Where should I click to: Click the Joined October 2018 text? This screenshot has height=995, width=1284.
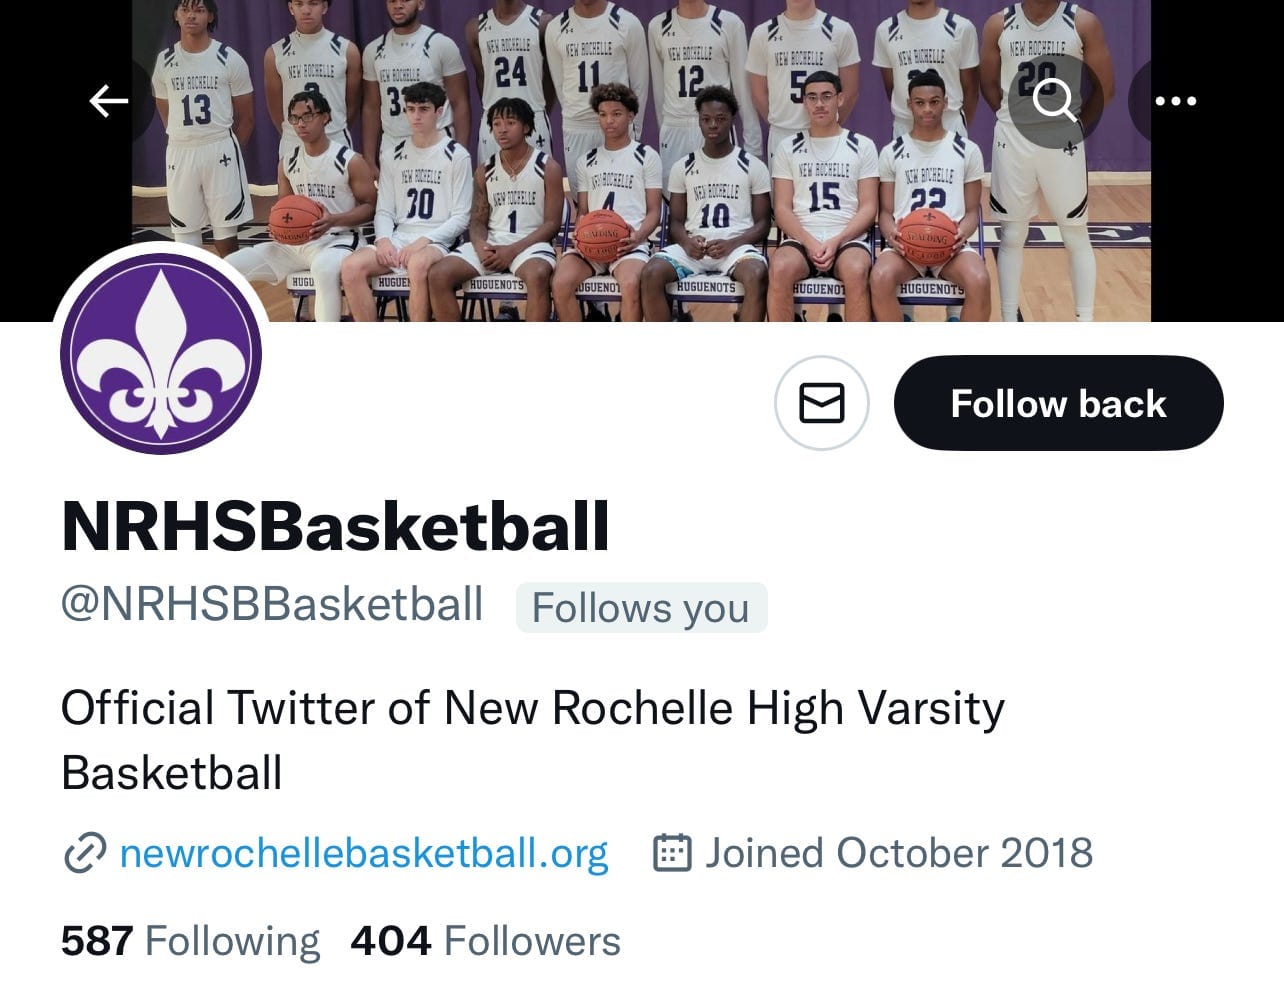(899, 853)
